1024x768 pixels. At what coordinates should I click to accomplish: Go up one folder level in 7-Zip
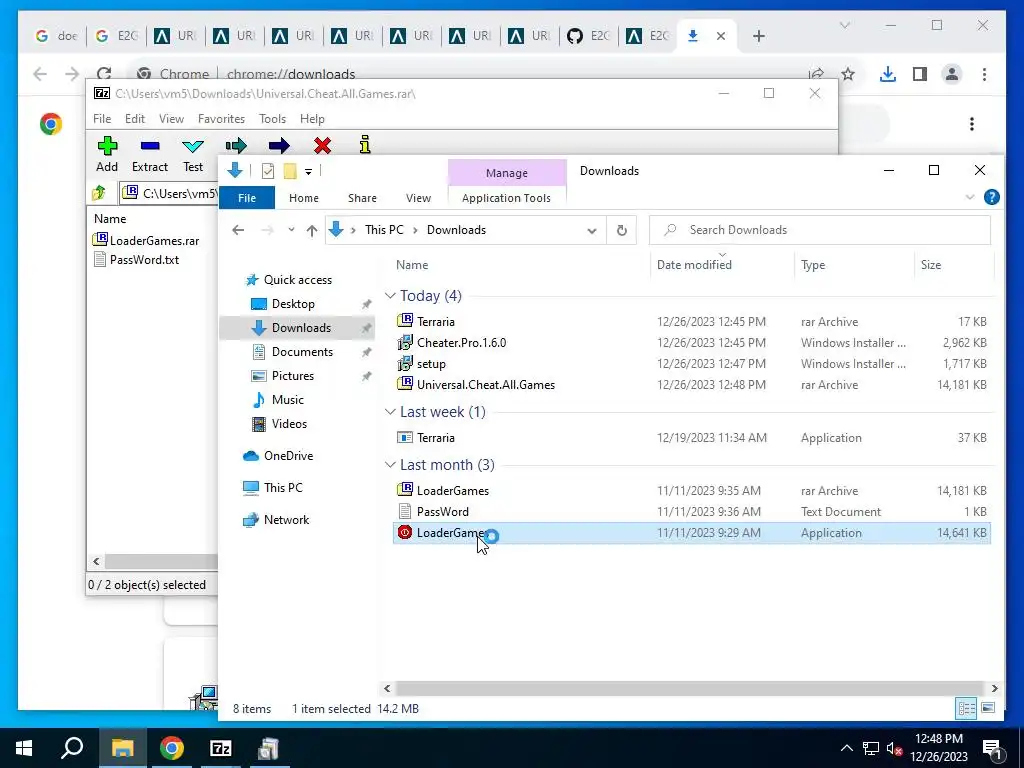[x=99, y=193]
